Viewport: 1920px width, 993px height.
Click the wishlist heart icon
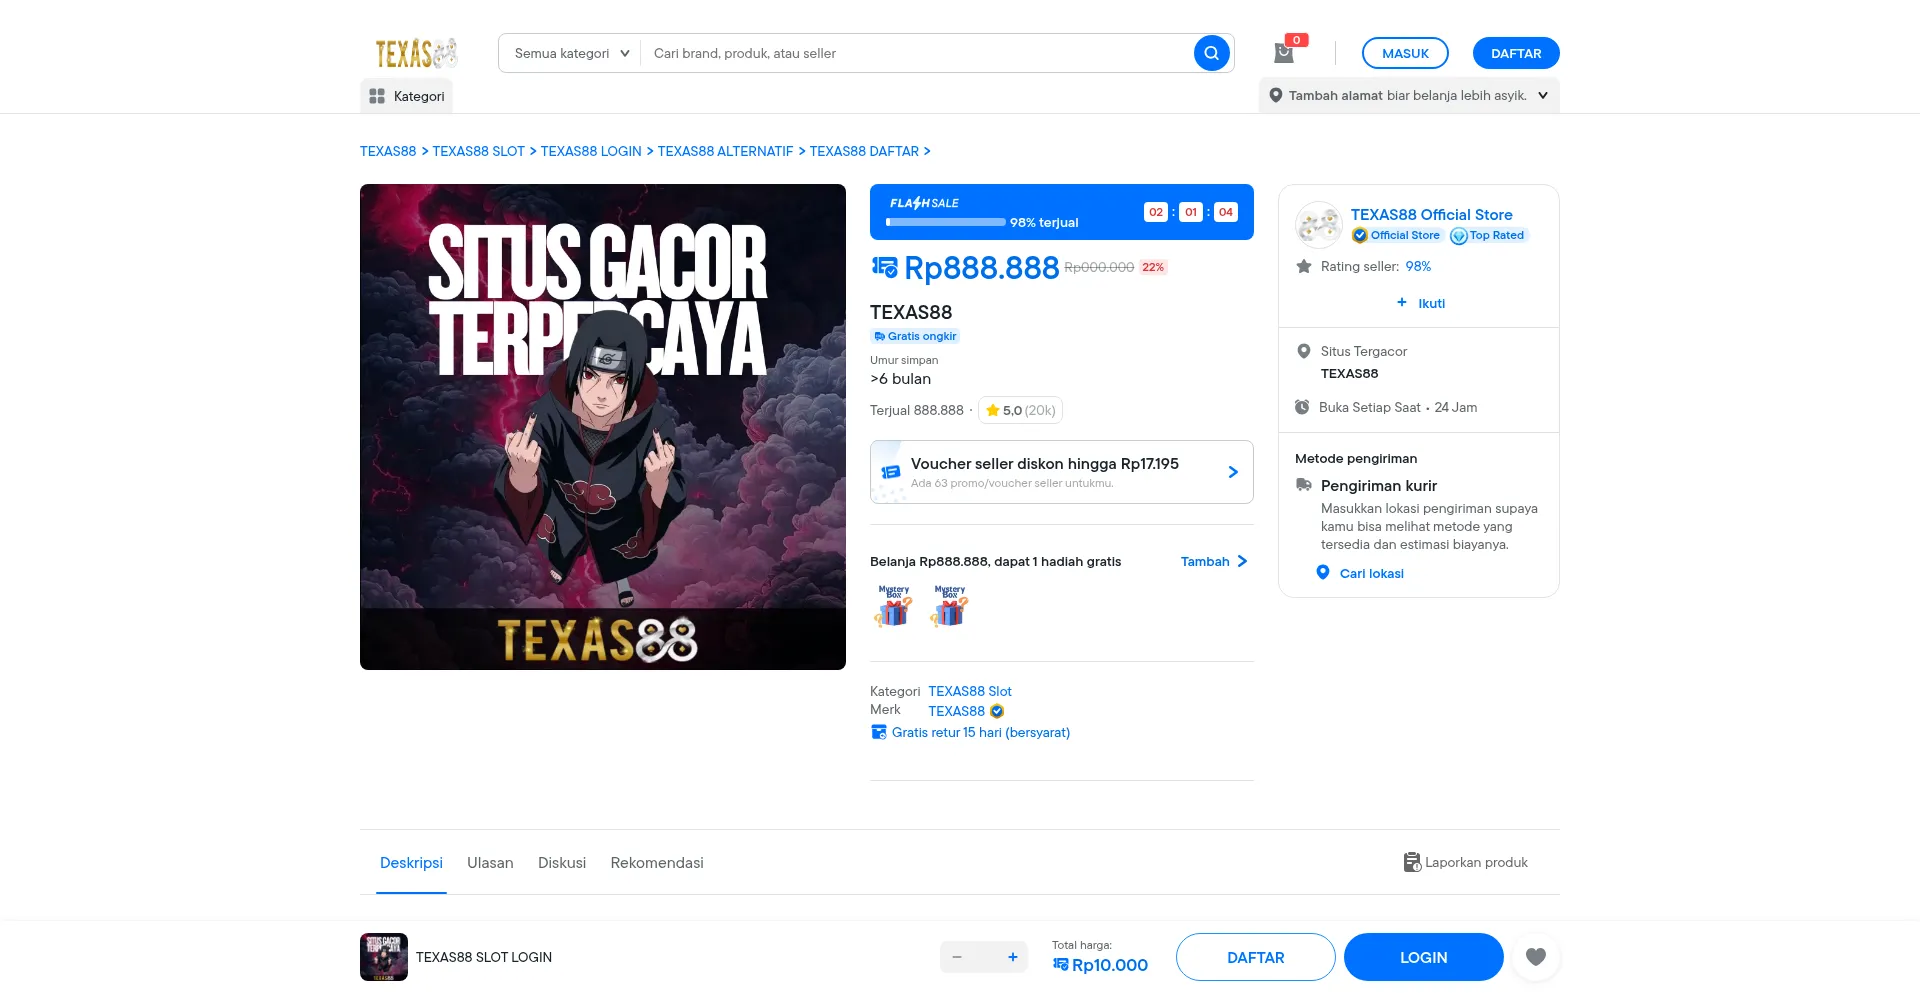pos(1536,957)
